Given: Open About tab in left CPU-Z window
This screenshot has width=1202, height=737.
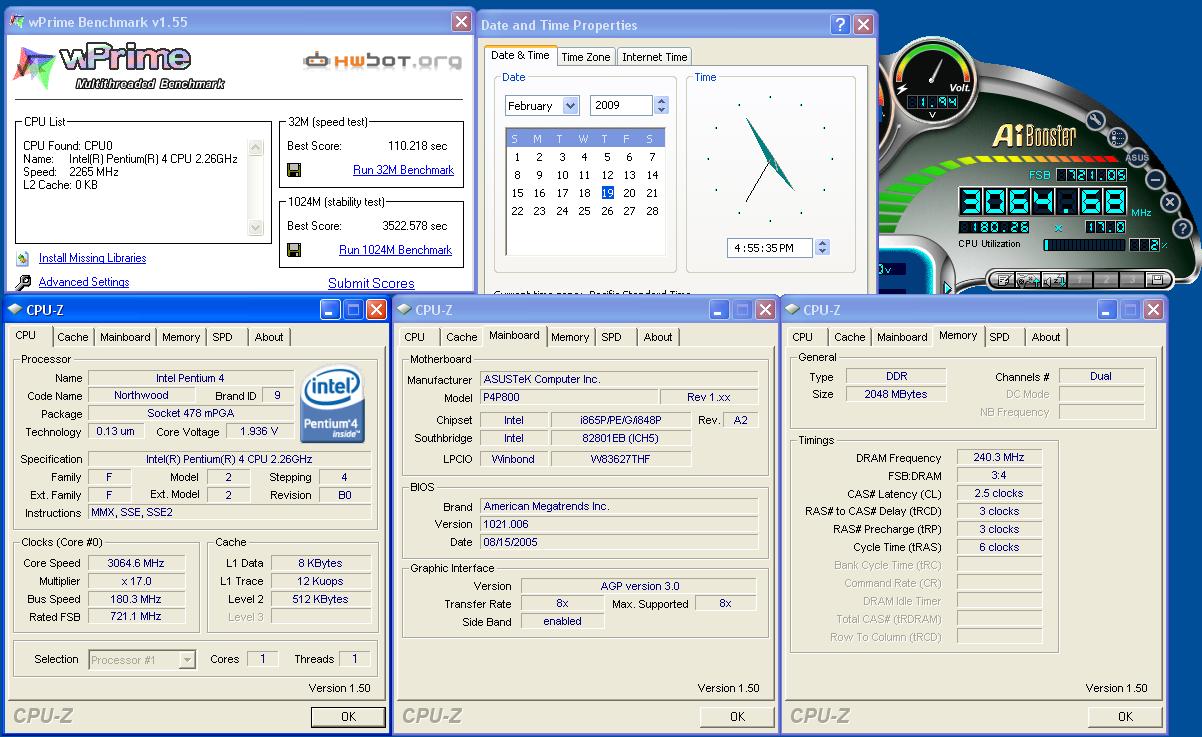Looking at the screenshot, I should pos(269,337).
